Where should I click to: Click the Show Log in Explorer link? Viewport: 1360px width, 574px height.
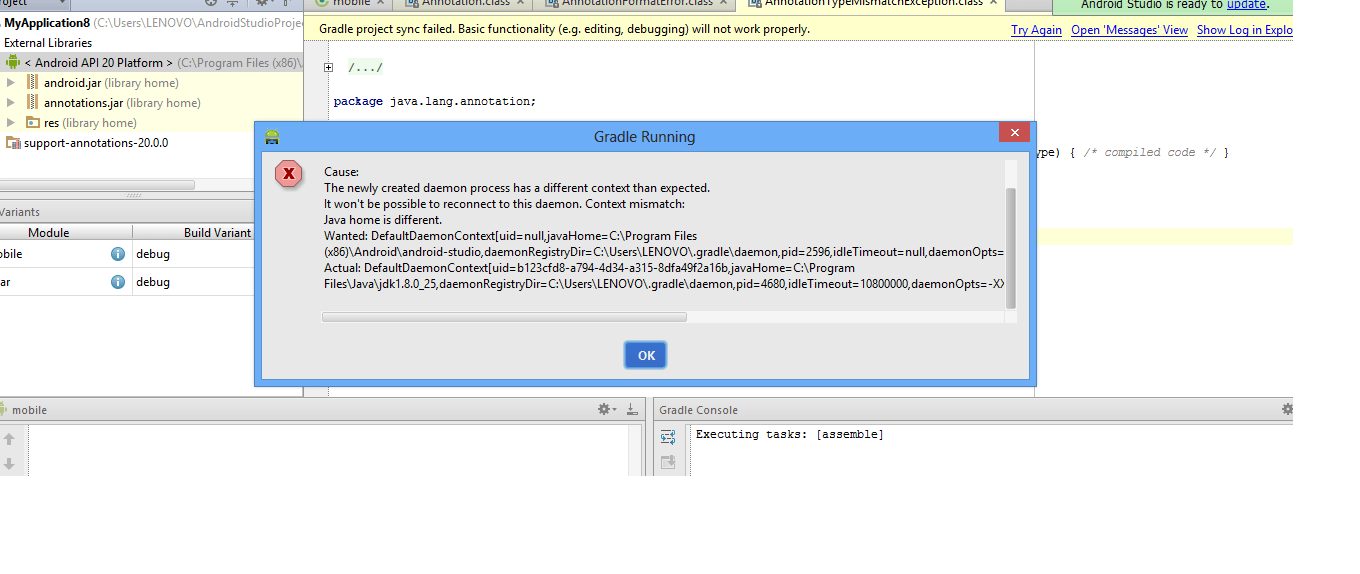pyautogui.click(x=1245, y=30)
